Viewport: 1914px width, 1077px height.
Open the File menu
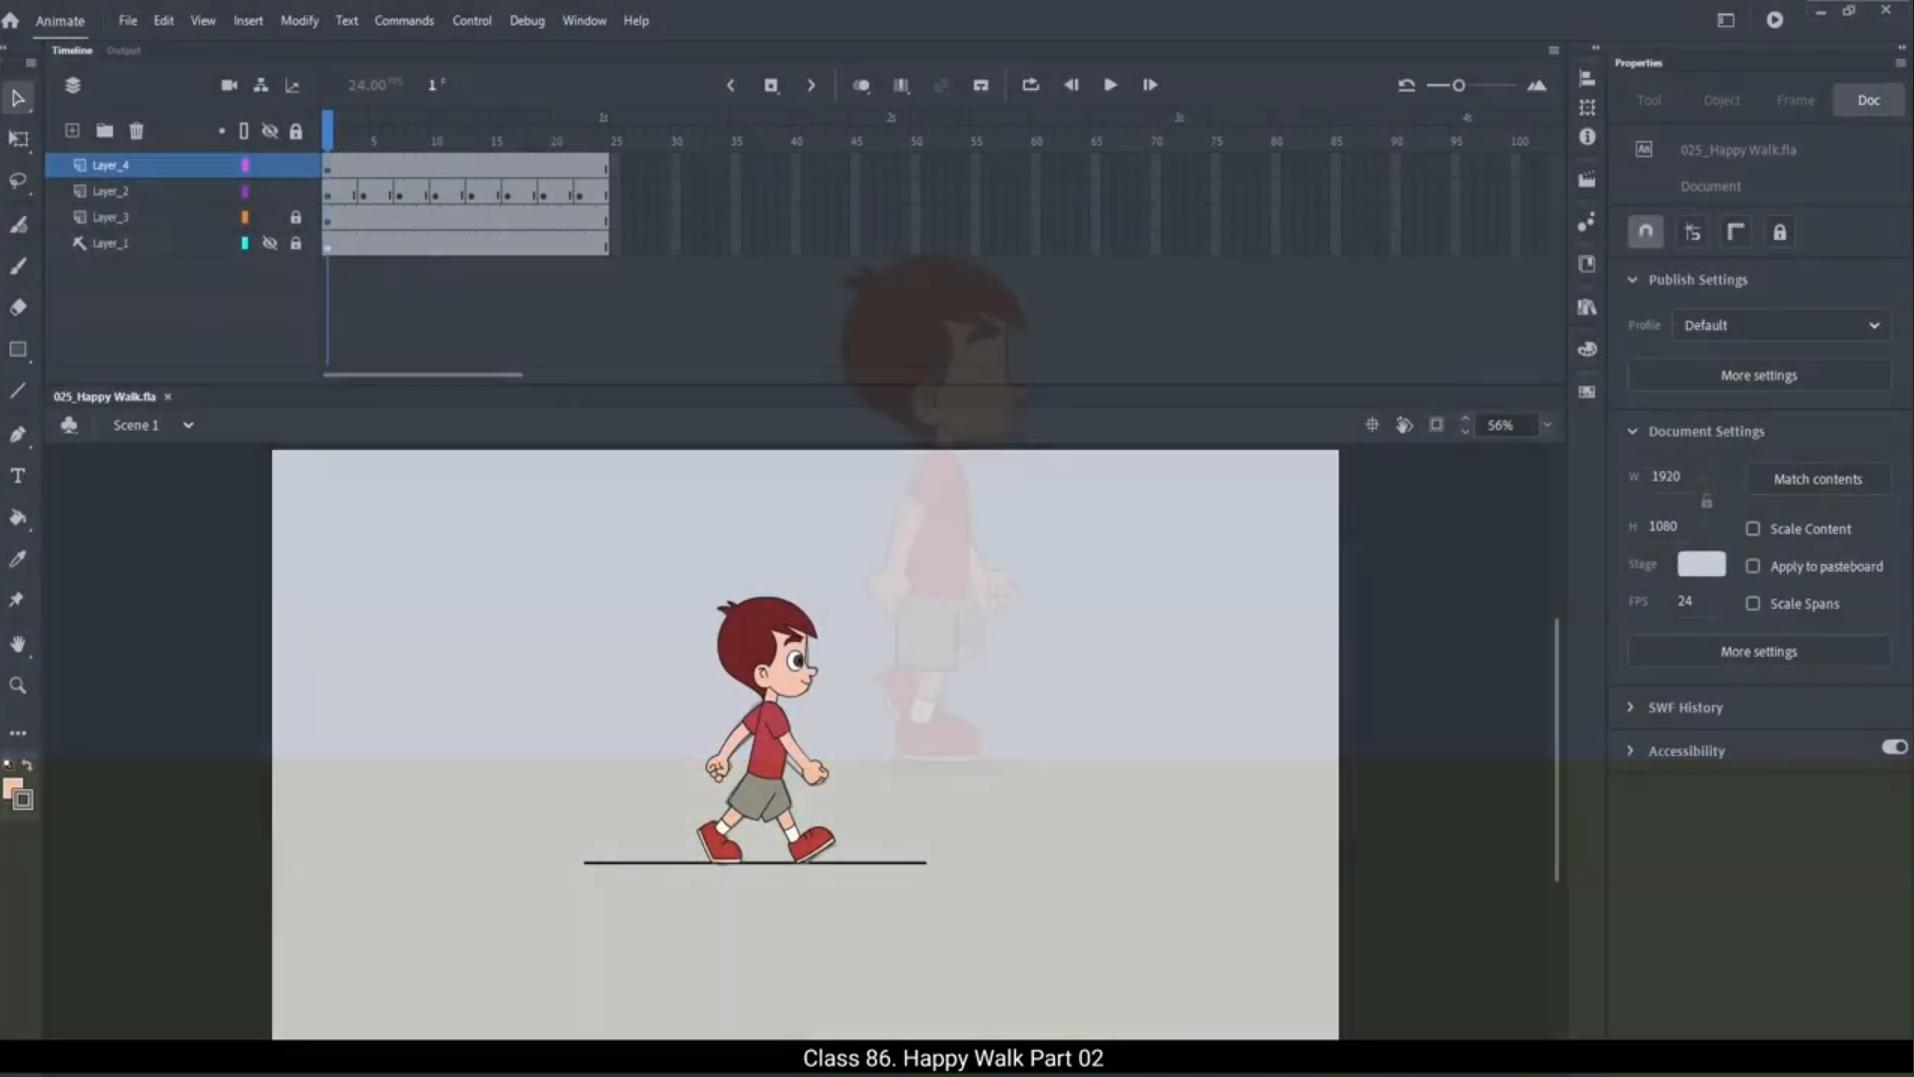[128, 20]
